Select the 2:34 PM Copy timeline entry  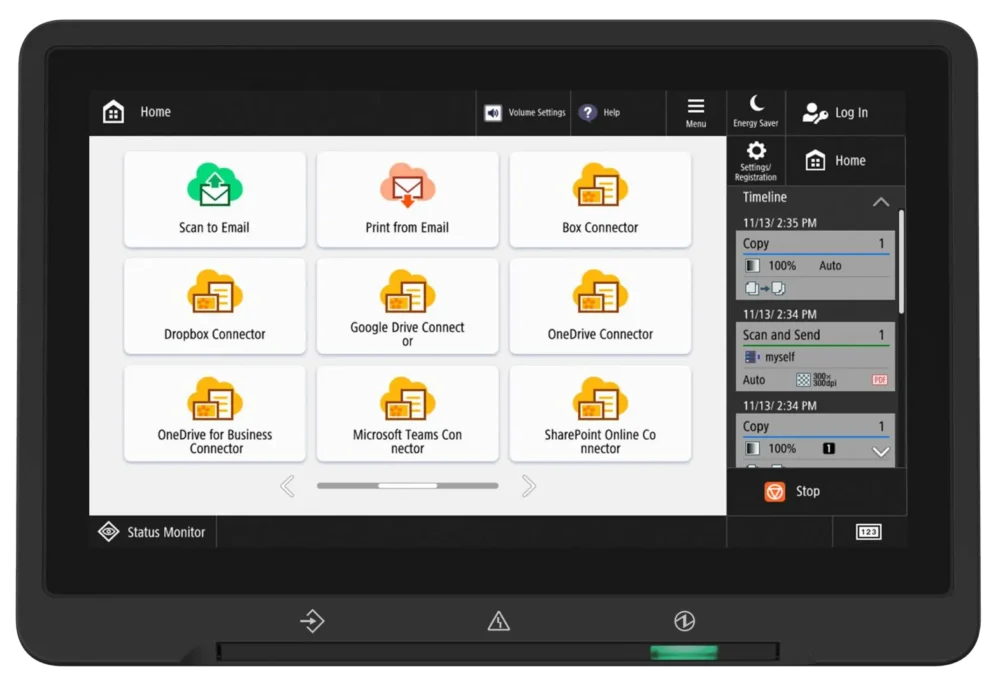[x=815, y=440]
